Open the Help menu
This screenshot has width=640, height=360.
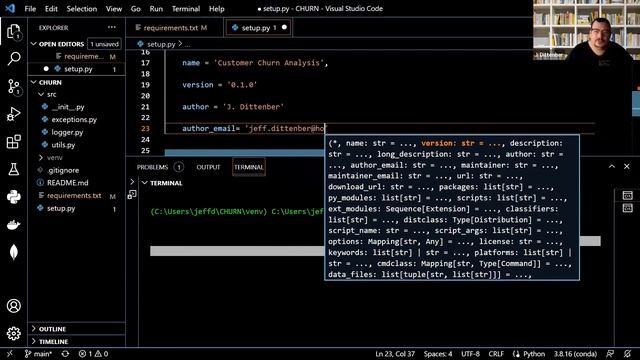216,9
